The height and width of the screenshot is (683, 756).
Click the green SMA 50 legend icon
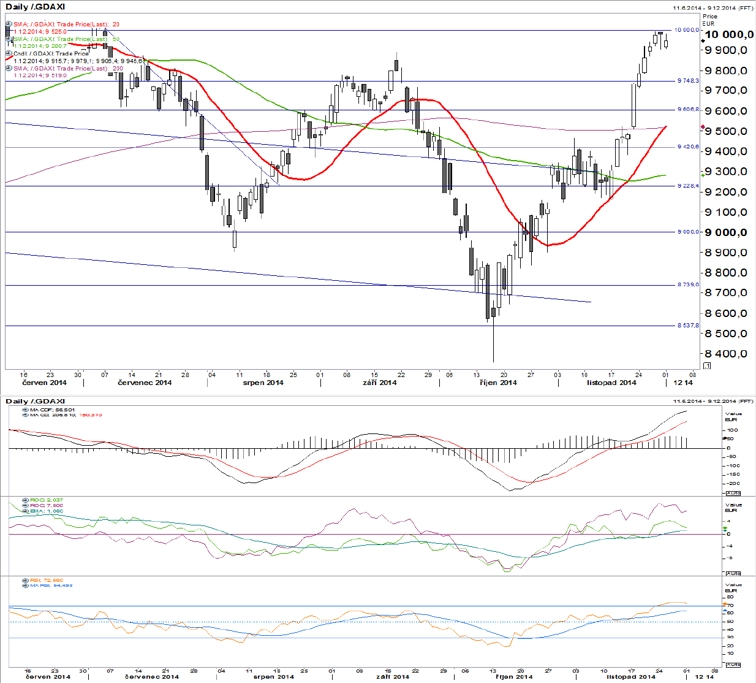click(9, 39)
